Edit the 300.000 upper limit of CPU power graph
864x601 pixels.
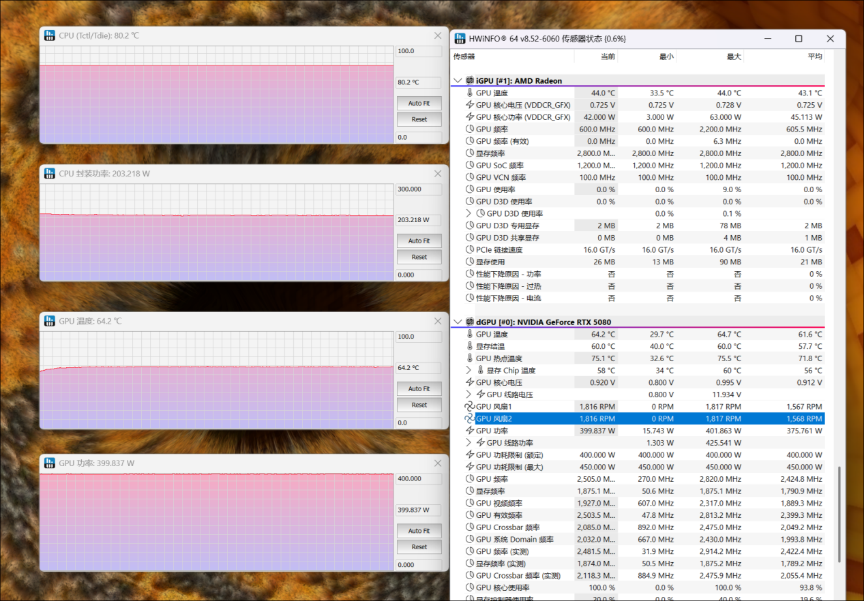point(419,189)
